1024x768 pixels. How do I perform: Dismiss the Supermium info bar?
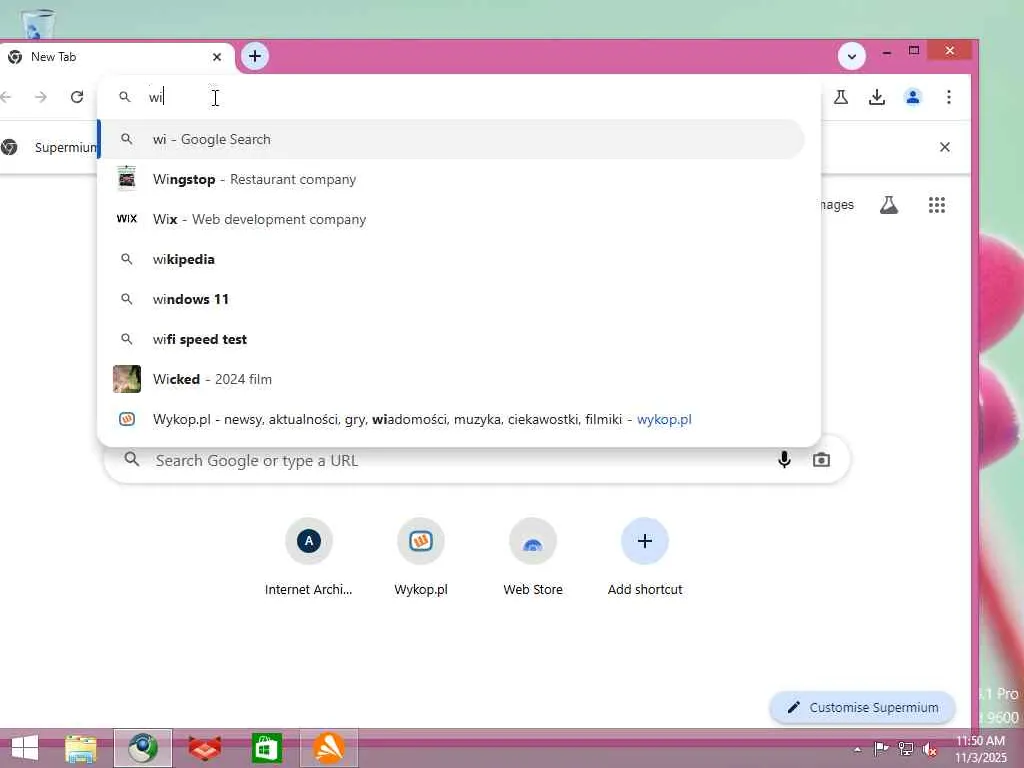[944, 147]
